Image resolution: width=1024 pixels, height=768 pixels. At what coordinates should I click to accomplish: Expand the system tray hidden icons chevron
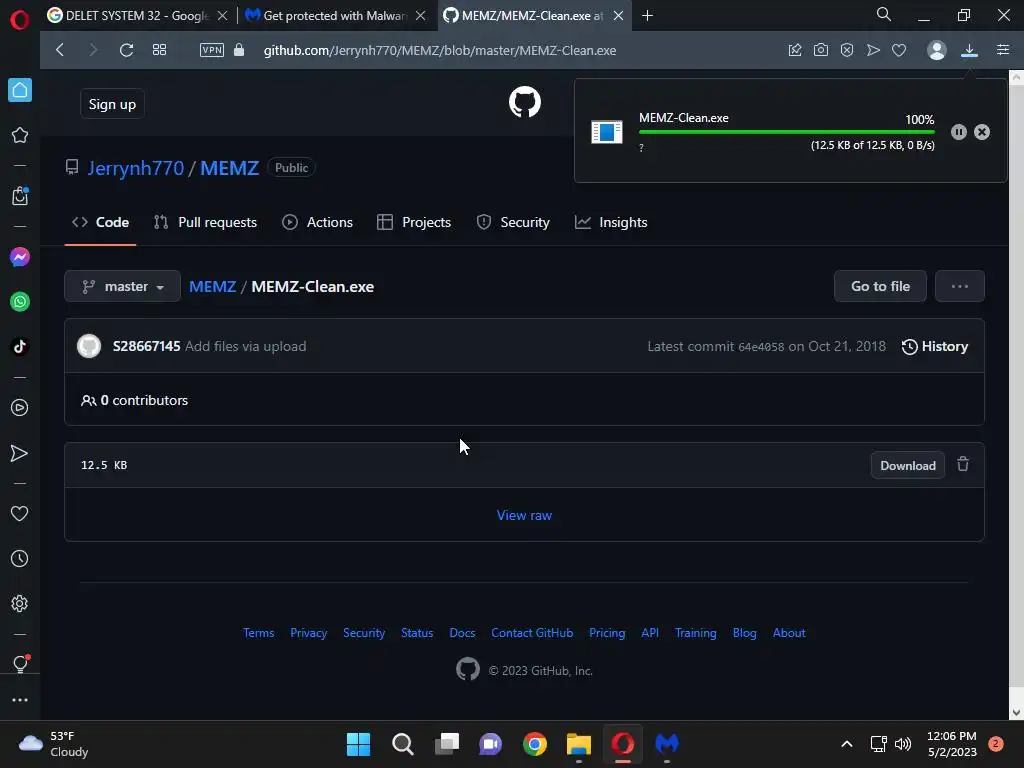click(x=846, y=744)
